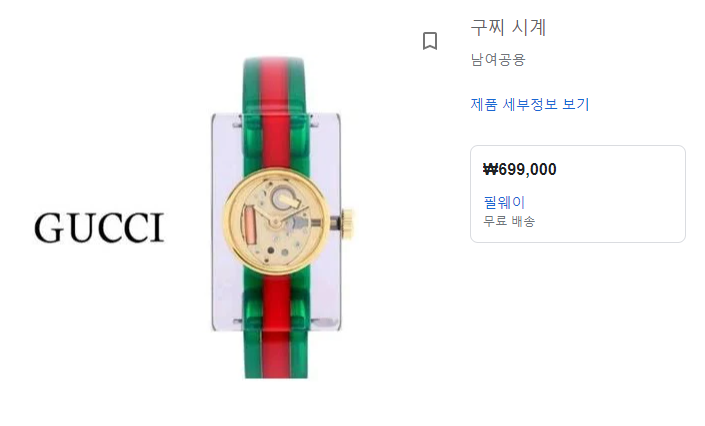Click the pink rectangular component inside the dial
Viewport: 705px width, 426px height.
[x=250, y=226]
